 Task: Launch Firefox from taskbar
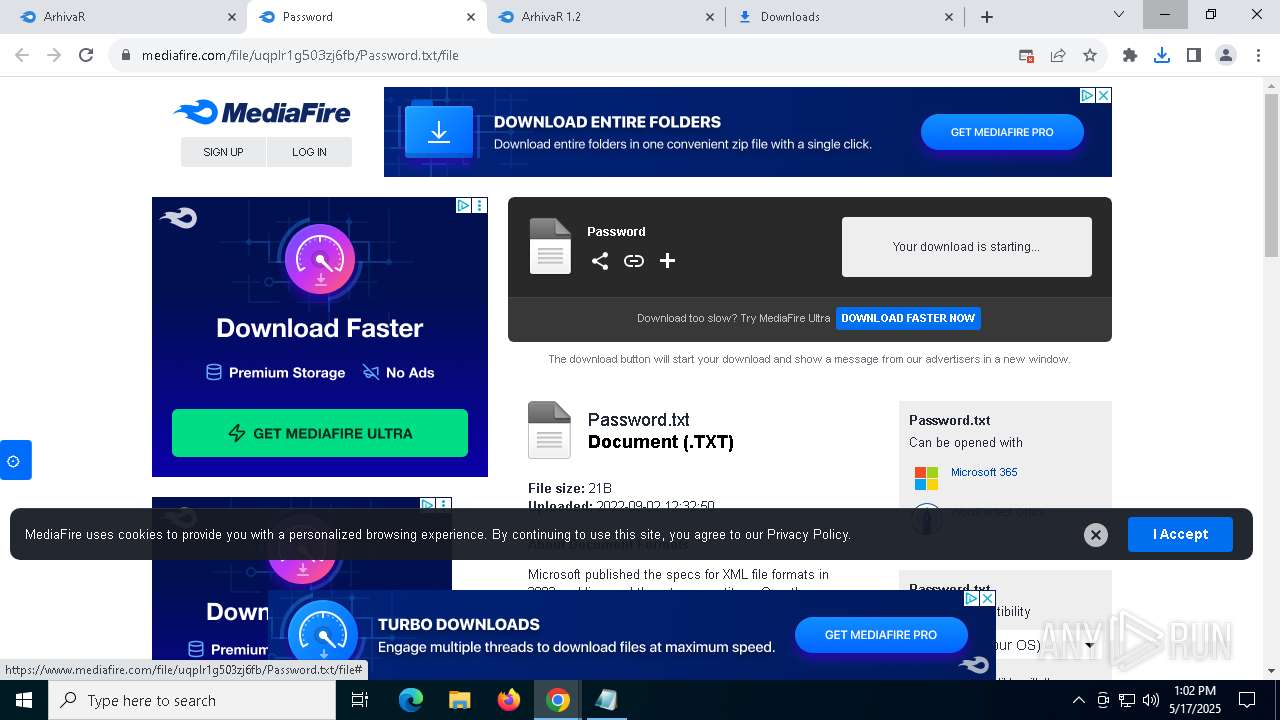click(509, 700)
